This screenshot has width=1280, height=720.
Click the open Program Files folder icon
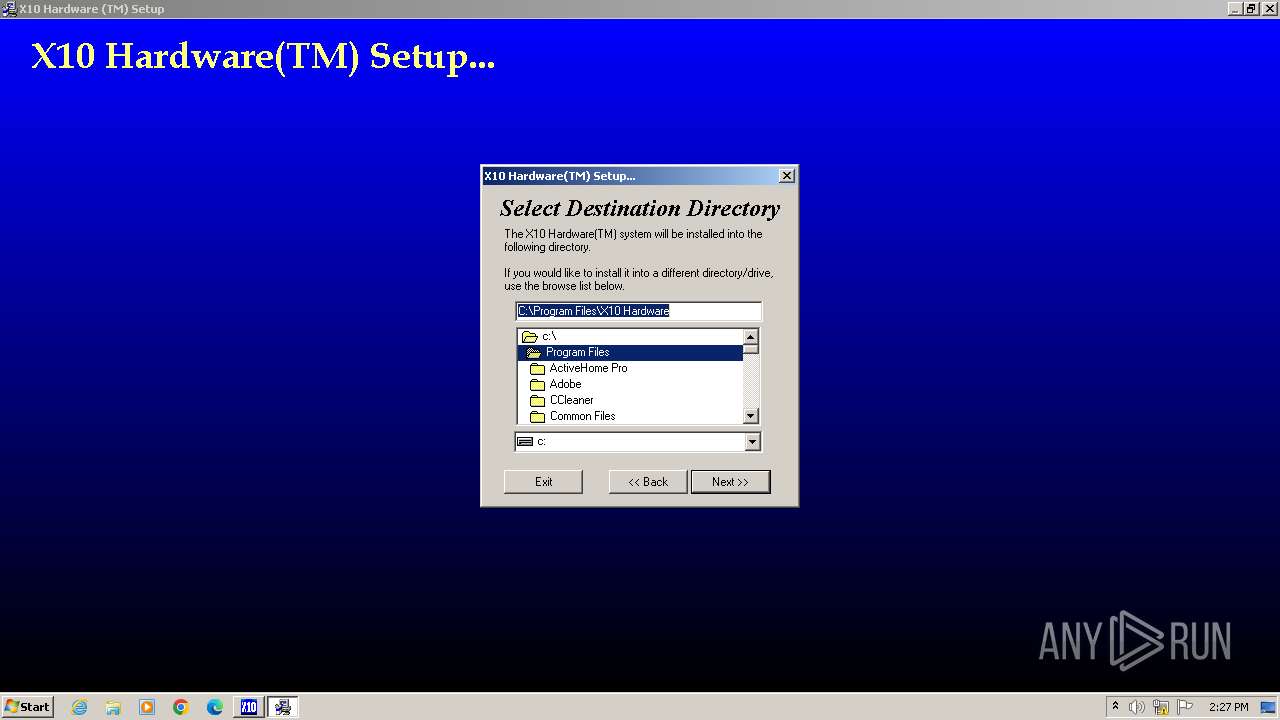click(533, 352)
